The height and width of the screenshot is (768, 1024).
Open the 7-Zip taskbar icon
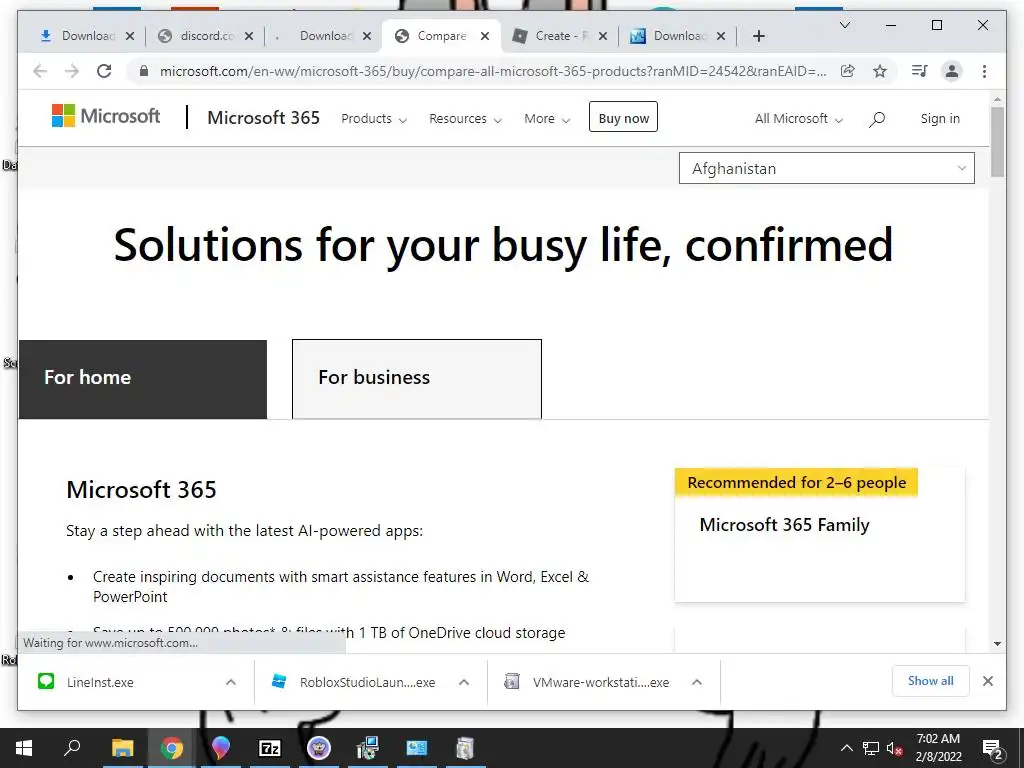(270, 748)
